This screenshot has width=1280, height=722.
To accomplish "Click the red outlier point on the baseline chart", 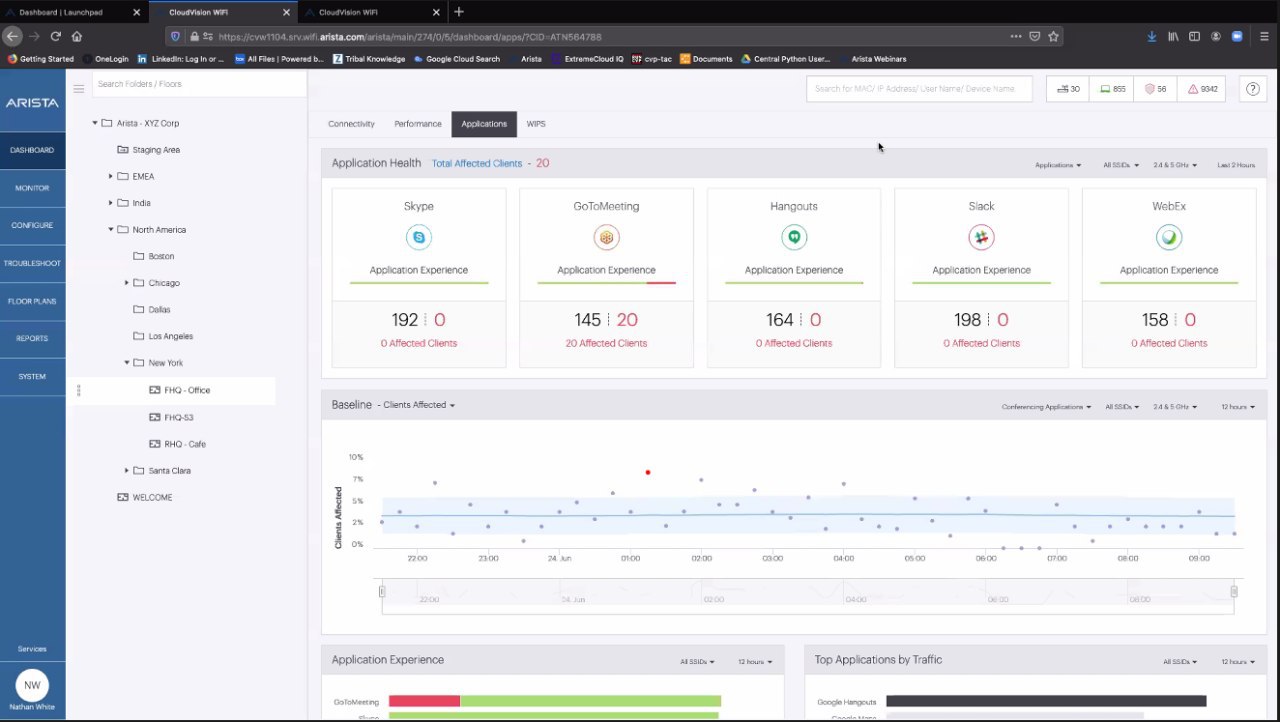I will click(648, 472).
